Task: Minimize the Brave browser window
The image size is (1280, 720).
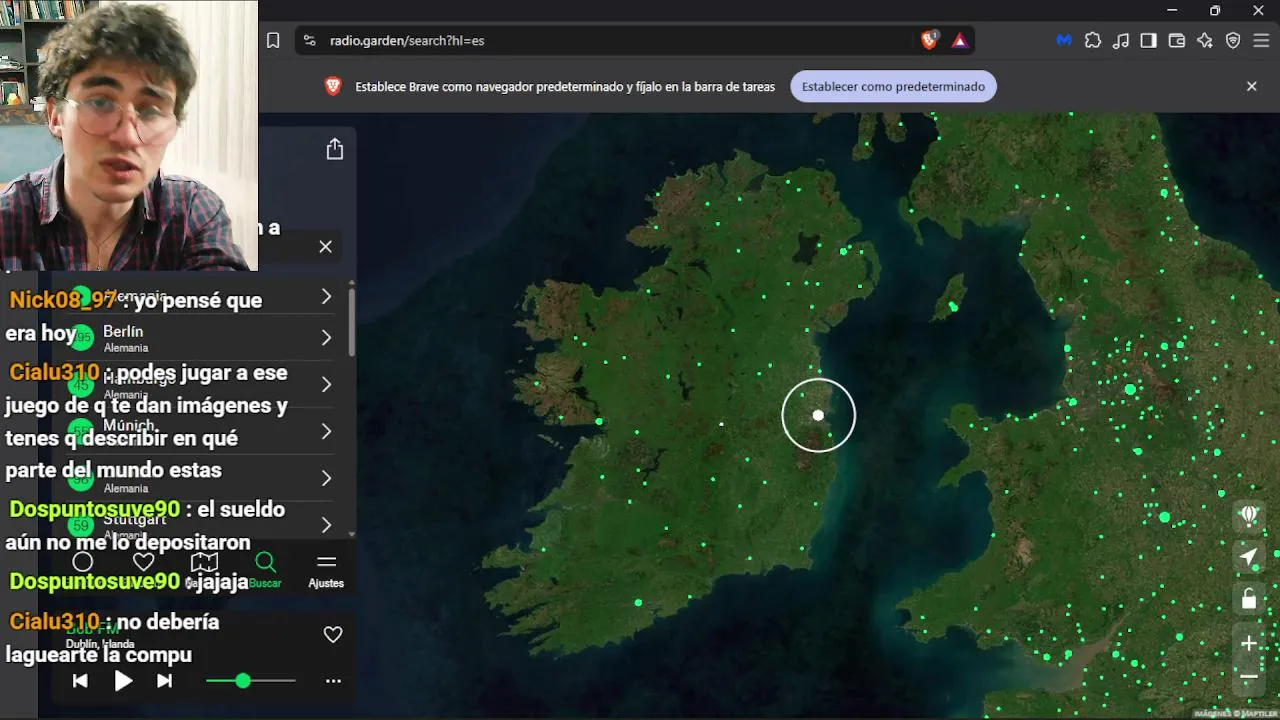Action: [x=1172, y=10]
